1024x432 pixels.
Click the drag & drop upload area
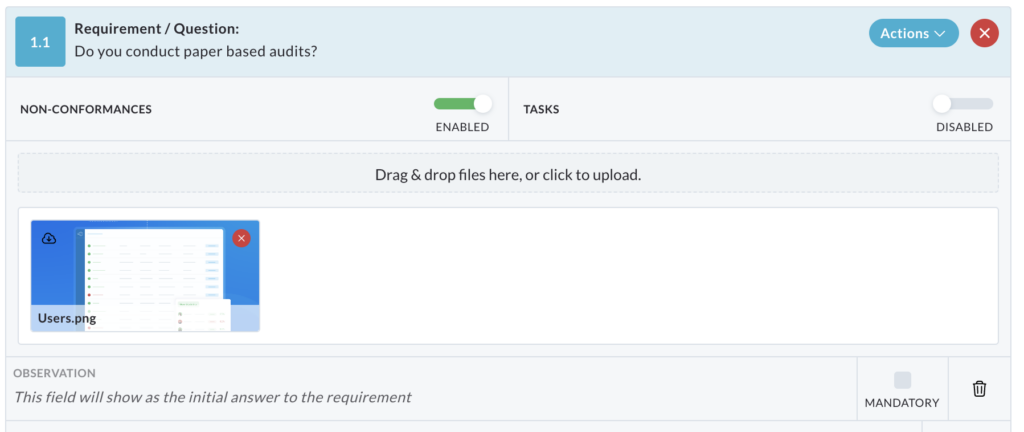click(x=508, y=174)
